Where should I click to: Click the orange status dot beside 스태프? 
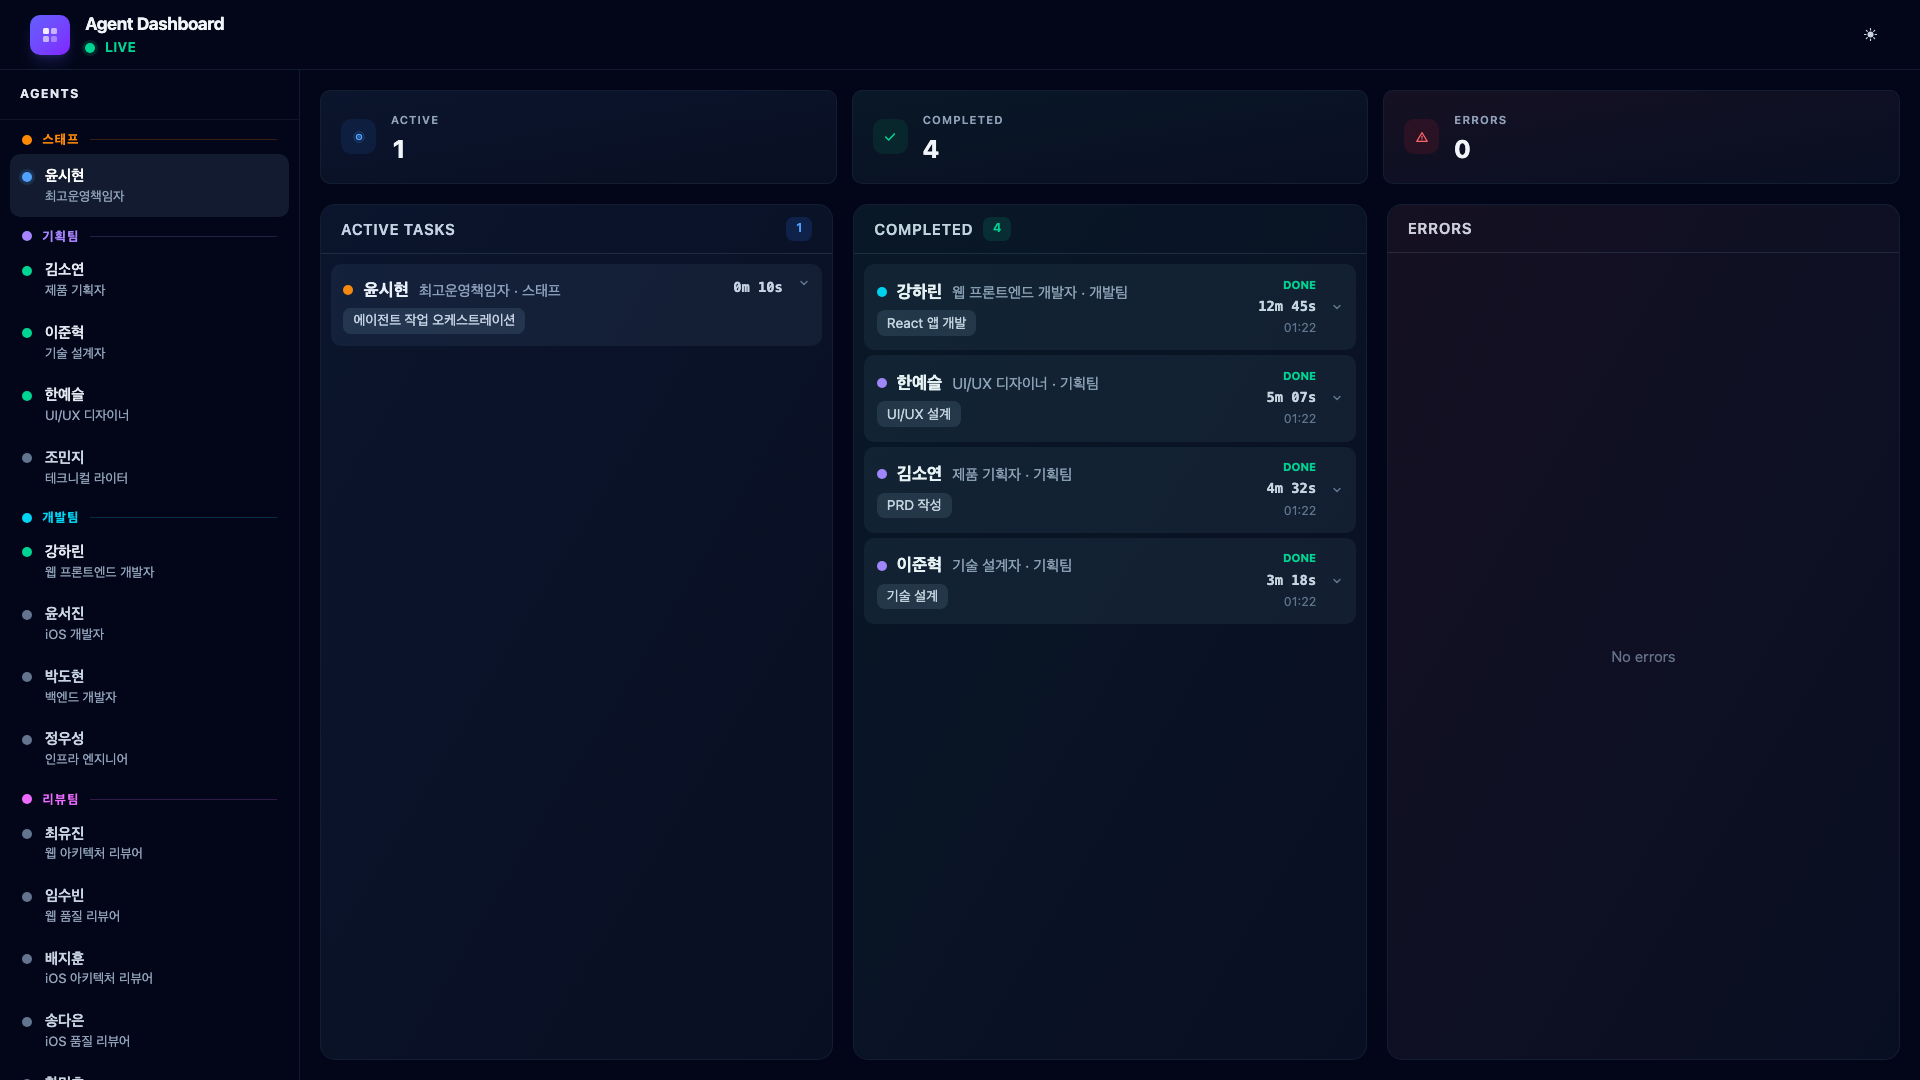tap(27, 140)
